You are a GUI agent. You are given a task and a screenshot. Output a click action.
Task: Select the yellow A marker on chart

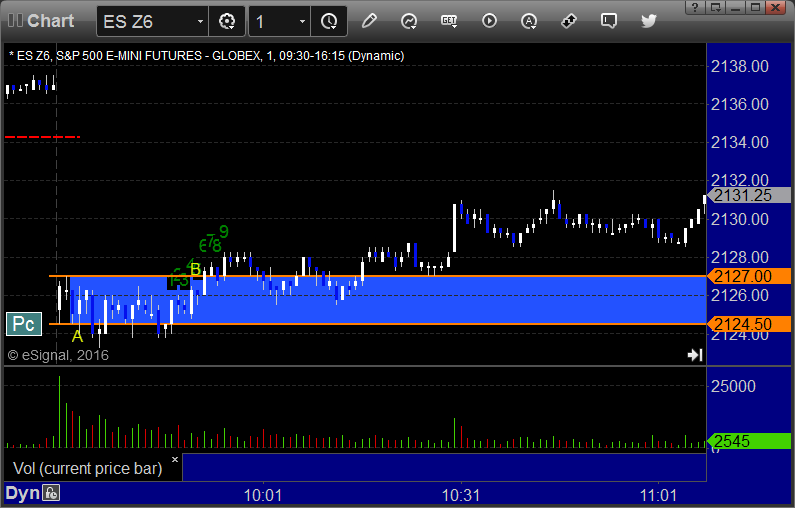[x=77, y=336]
